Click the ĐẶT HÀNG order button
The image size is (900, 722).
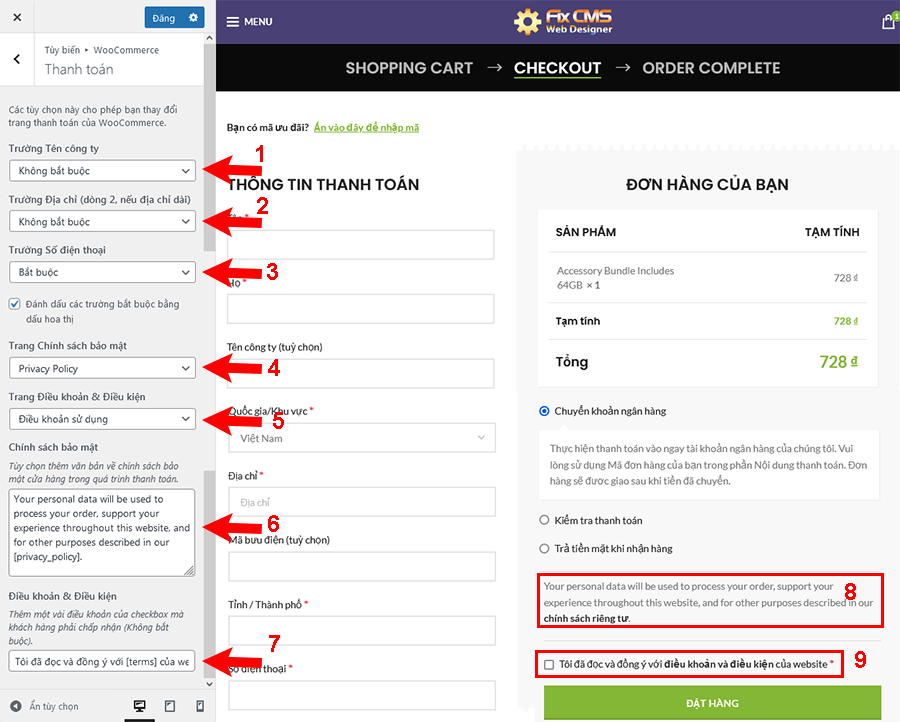[x=712, y=702]
